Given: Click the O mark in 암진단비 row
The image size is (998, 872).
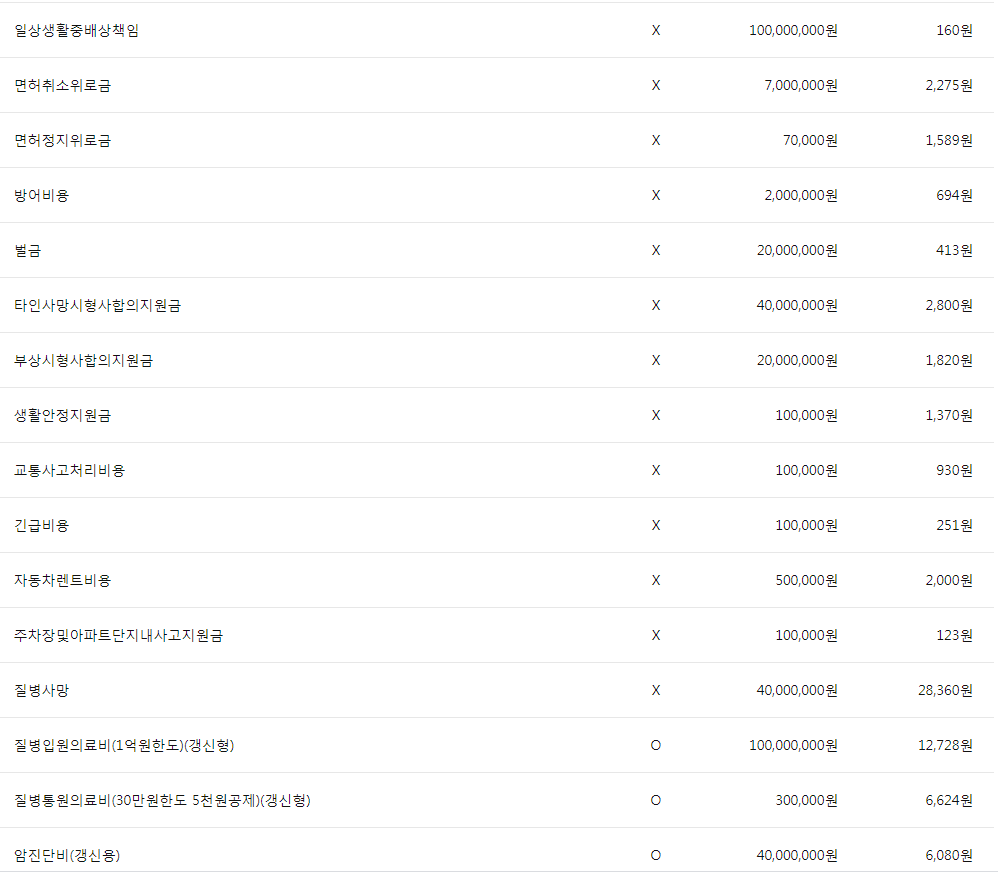Looking at the screenshot, I should tap(656, 855).
